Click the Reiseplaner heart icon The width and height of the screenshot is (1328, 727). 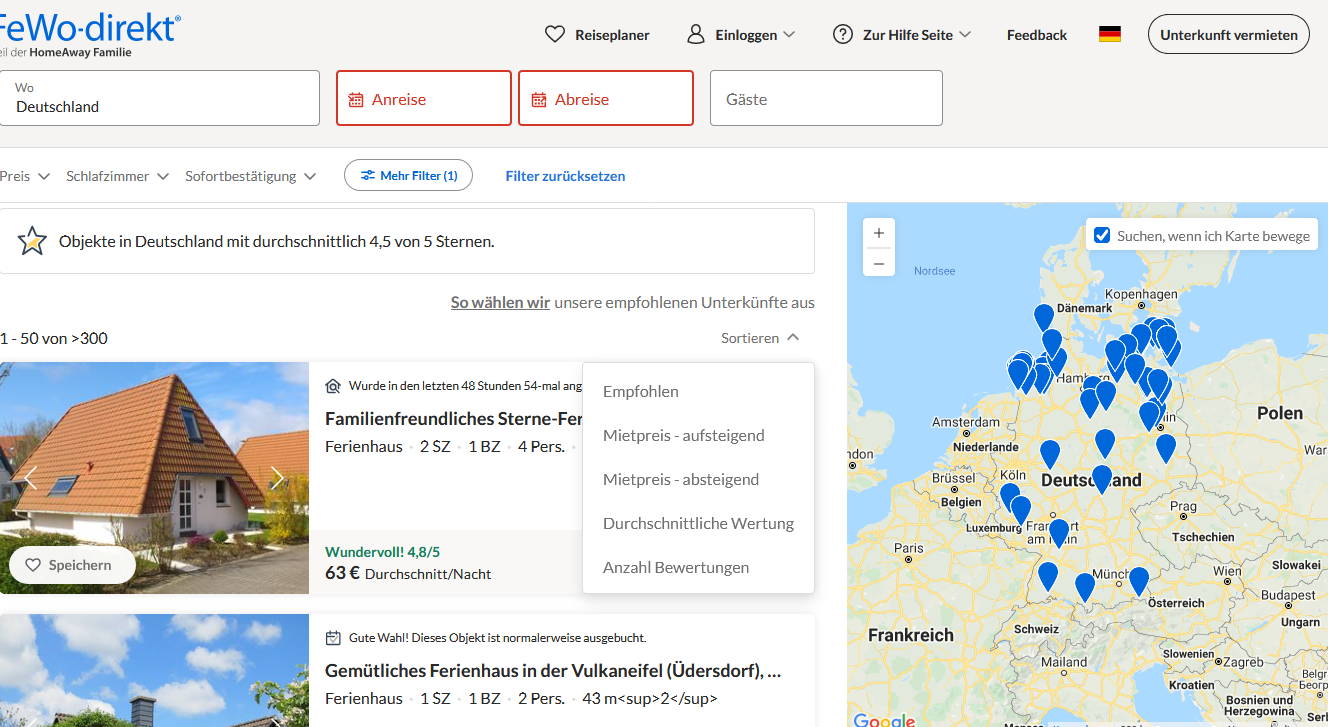(555, 34)
